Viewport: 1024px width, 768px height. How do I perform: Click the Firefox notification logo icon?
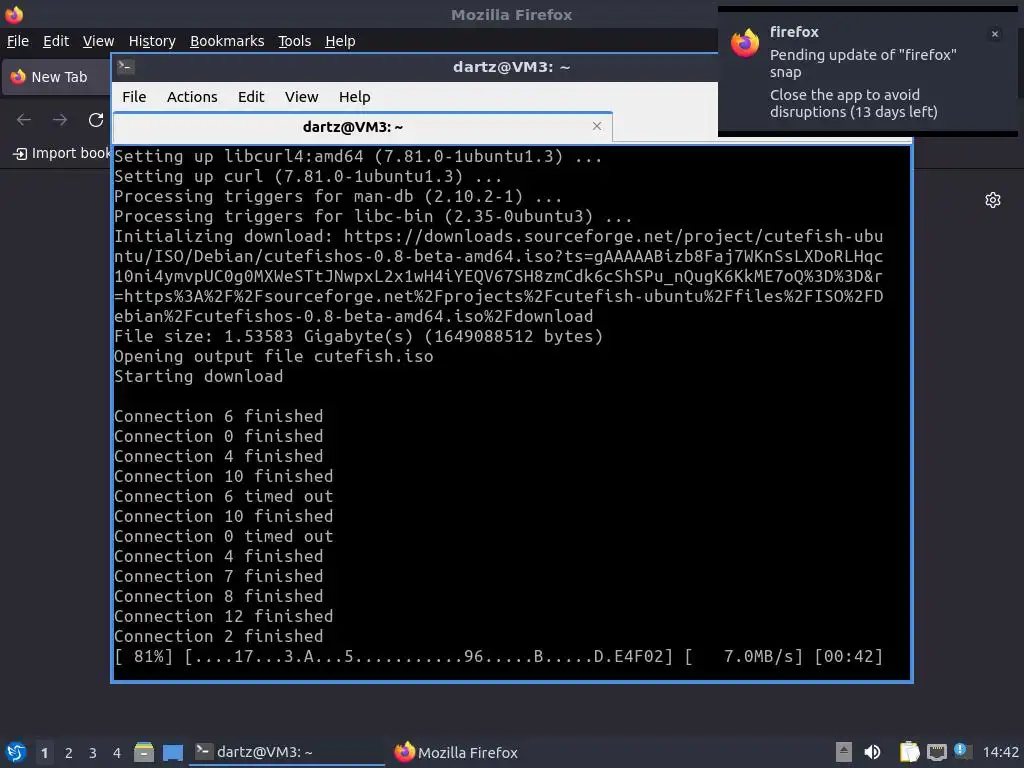pyautogui.click(x=744, y=43)
